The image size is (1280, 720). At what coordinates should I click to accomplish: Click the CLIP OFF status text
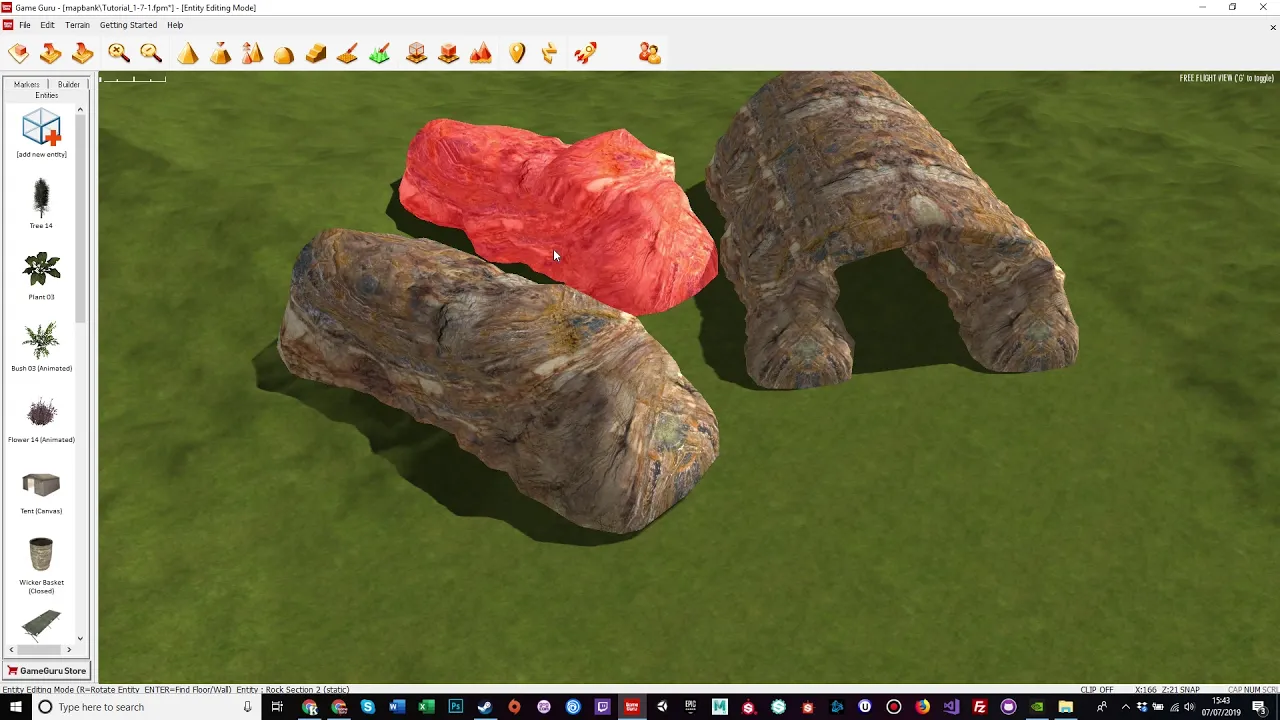point(1096,690)
